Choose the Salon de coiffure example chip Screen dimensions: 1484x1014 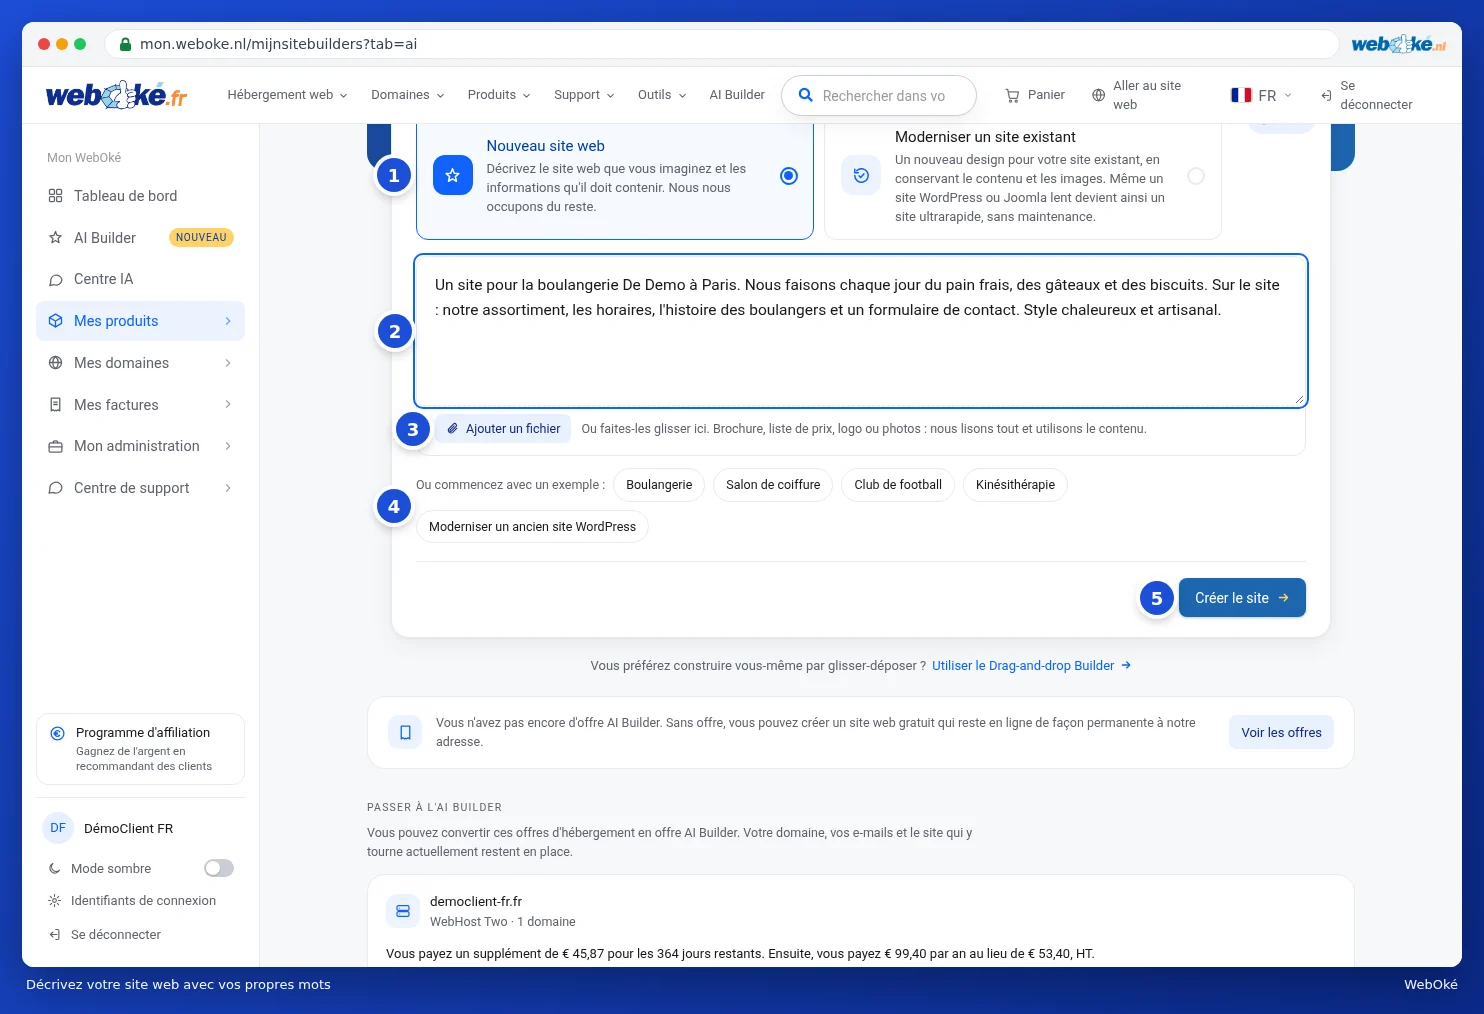pos(773,485)
